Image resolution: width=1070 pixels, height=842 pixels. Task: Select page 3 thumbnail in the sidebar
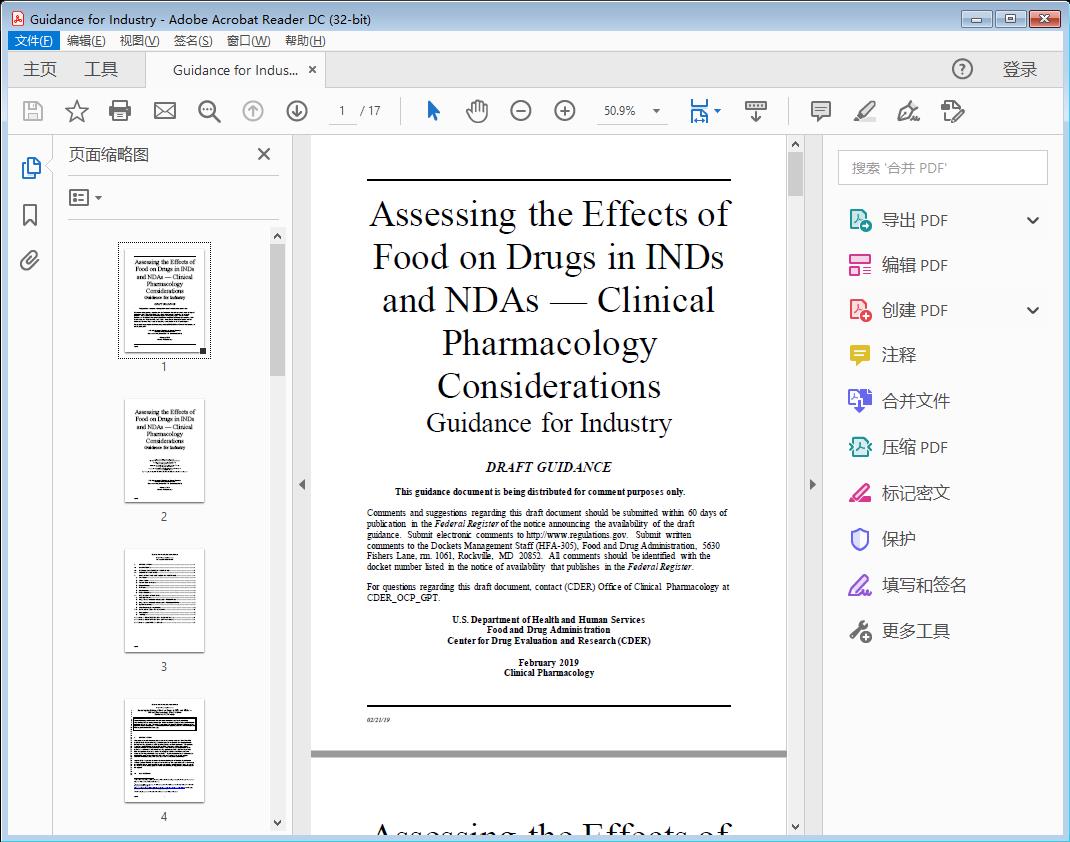(x=163, y=601)
